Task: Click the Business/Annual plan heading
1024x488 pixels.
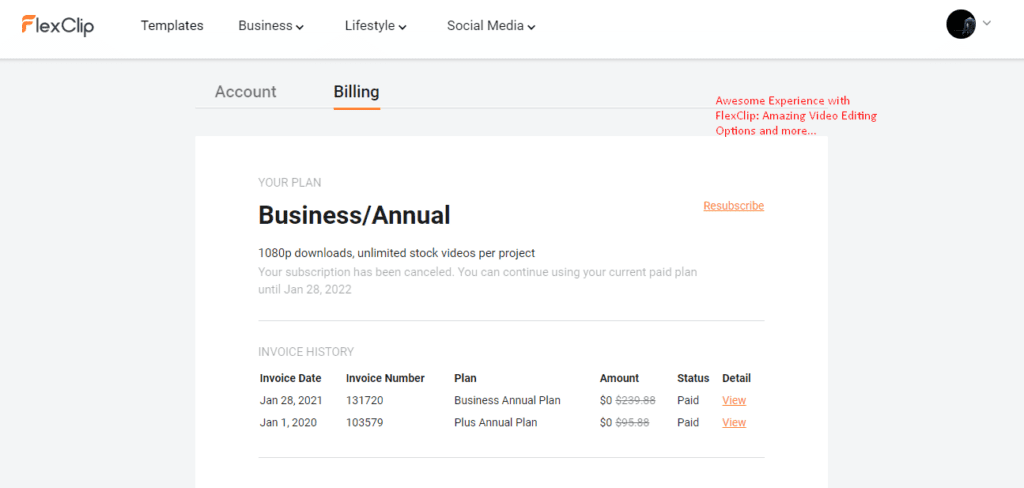Action: tap(354, 215)
